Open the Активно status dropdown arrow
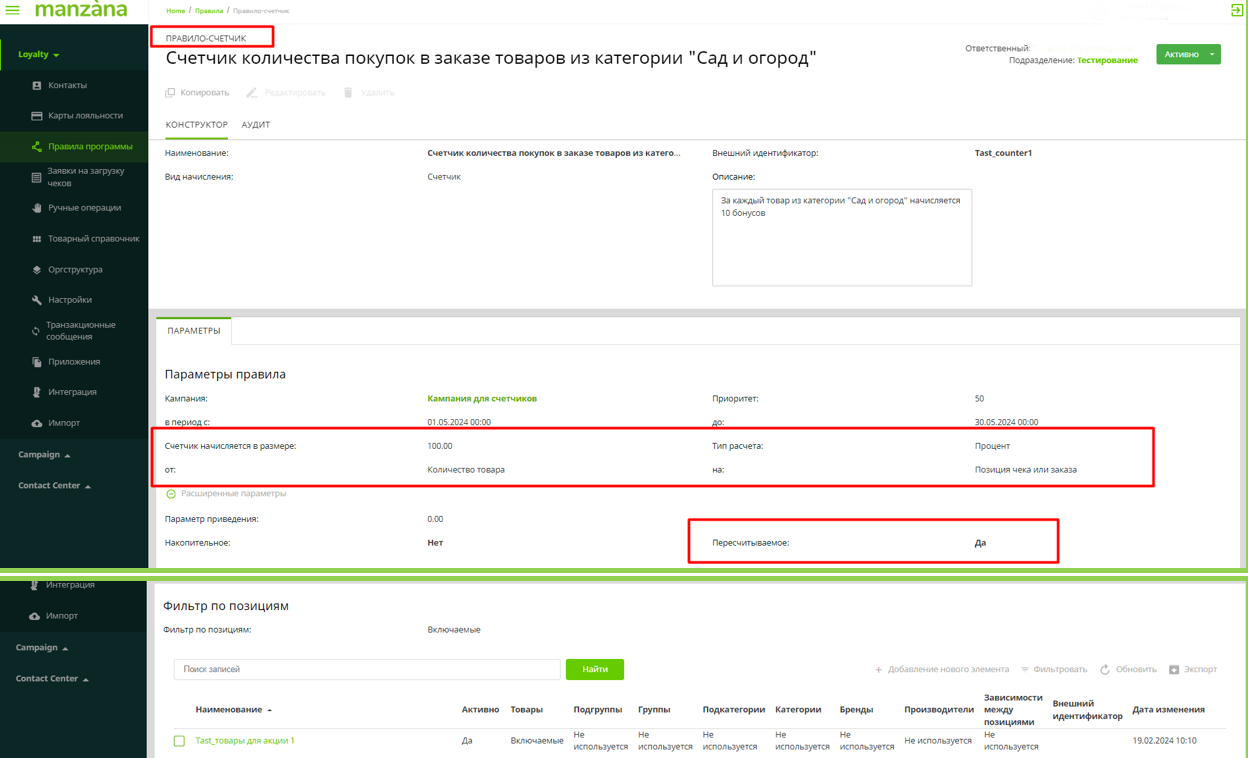 coord(1212,54)
